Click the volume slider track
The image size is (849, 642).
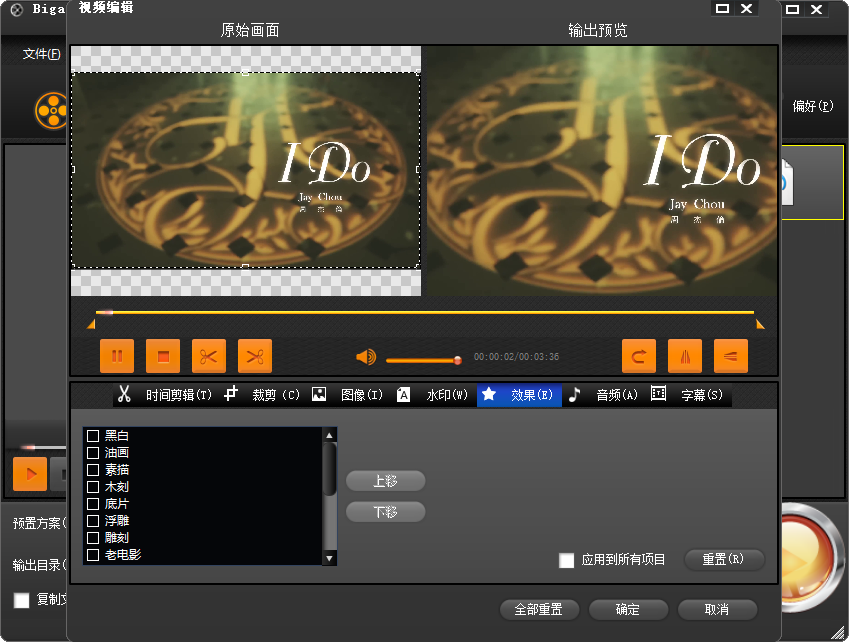coord(420,360)
